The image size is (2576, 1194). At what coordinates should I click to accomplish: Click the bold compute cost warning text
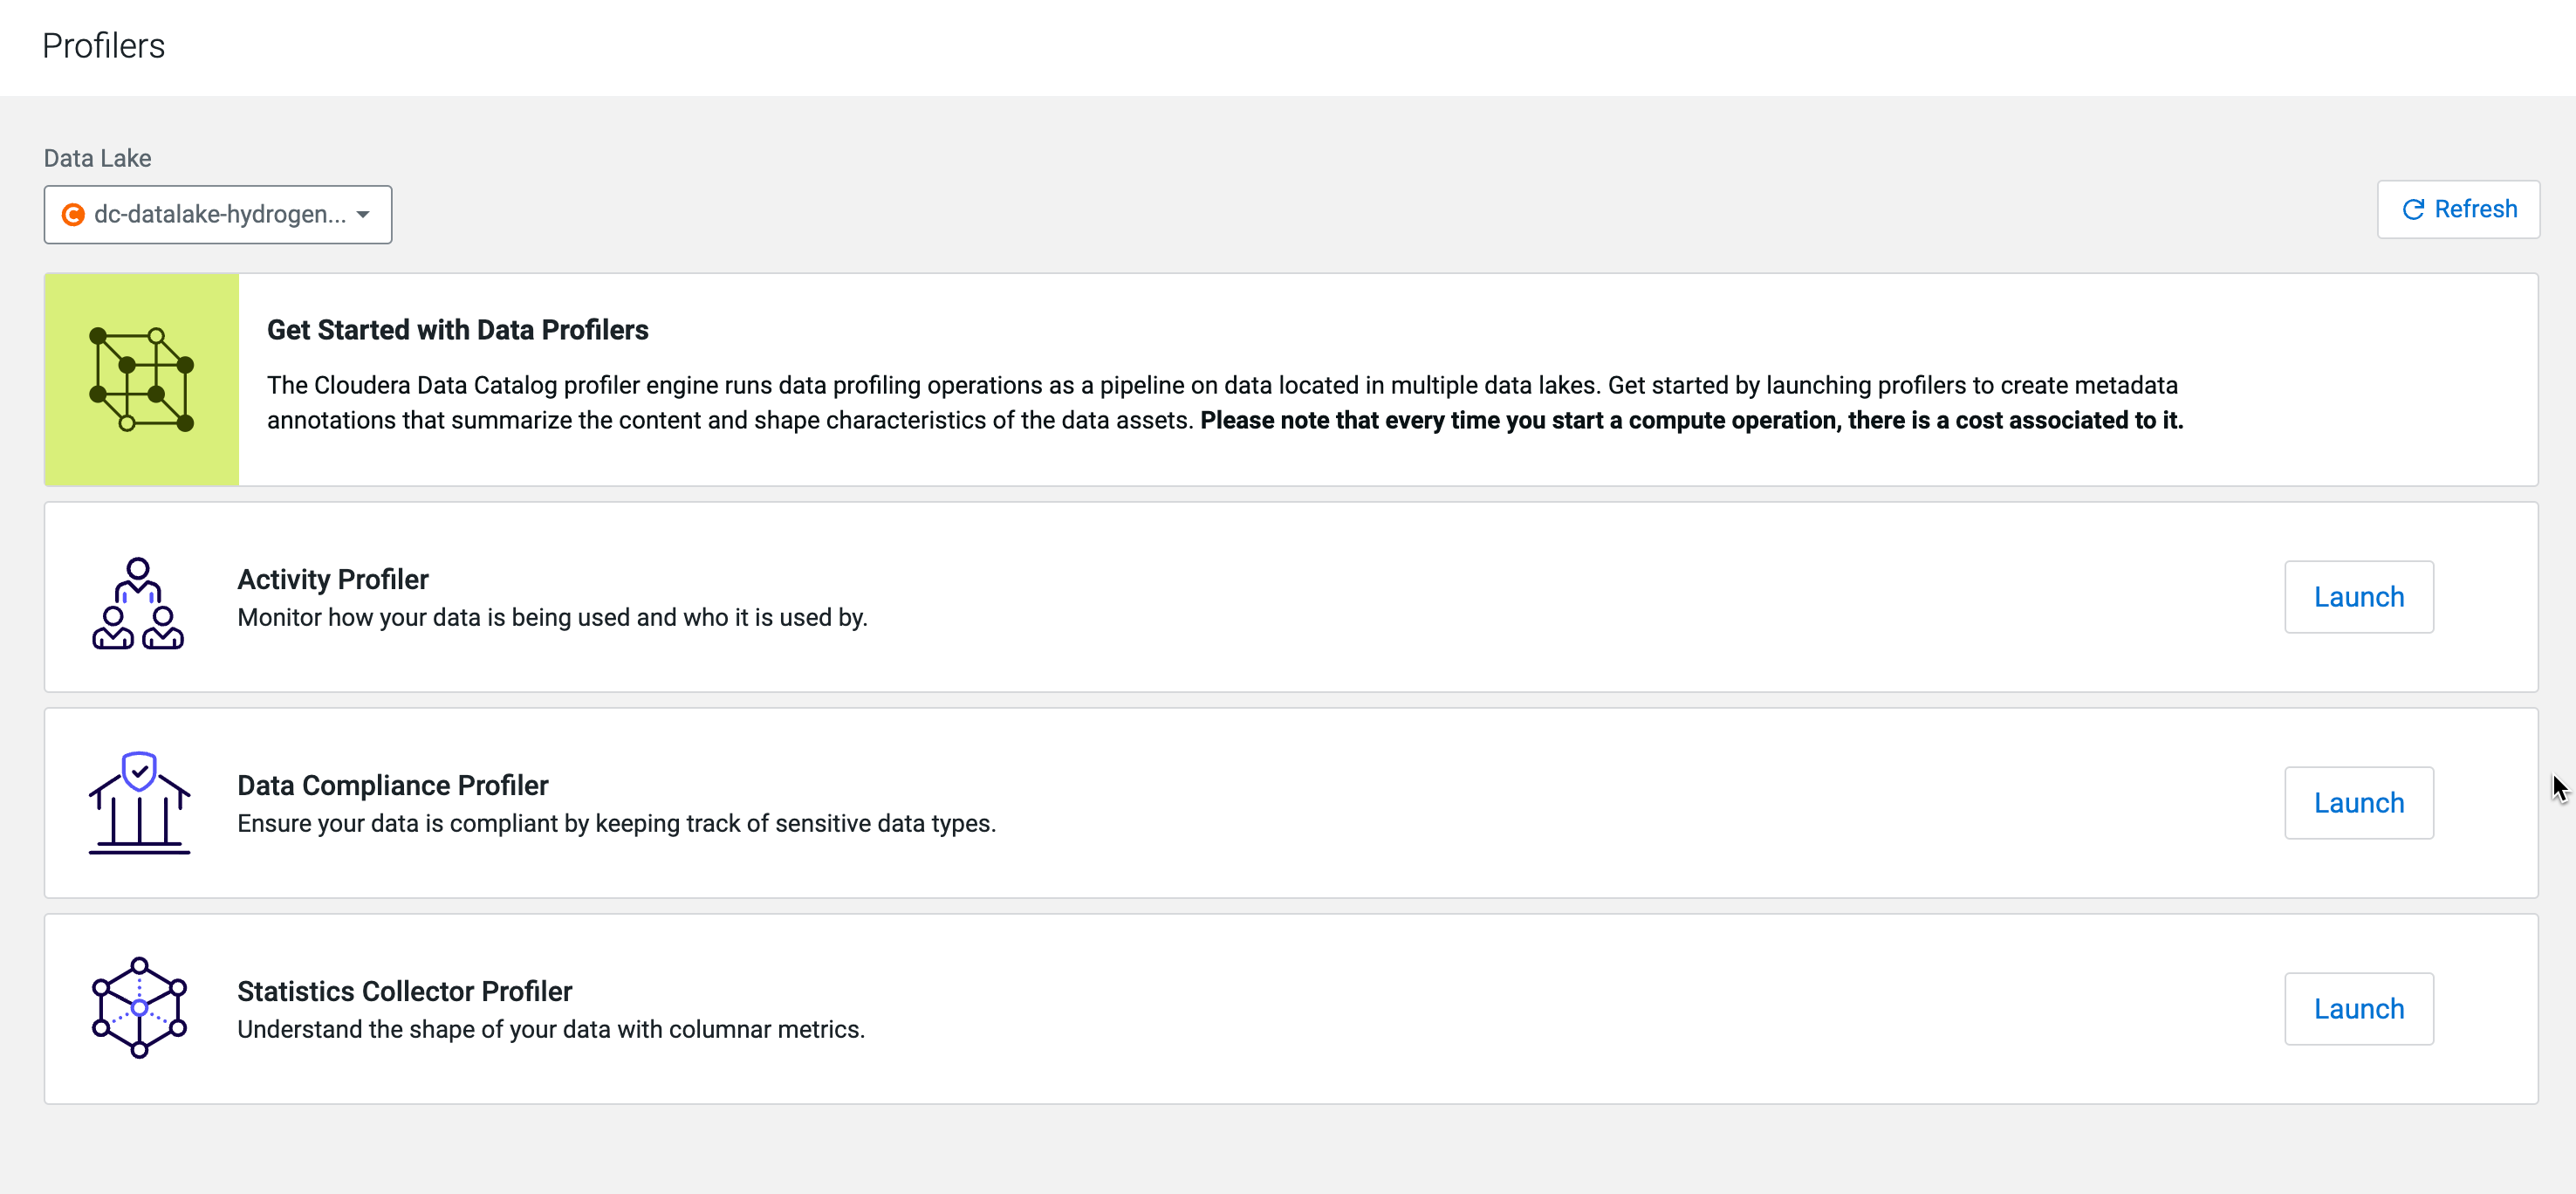pos(1691,420)
